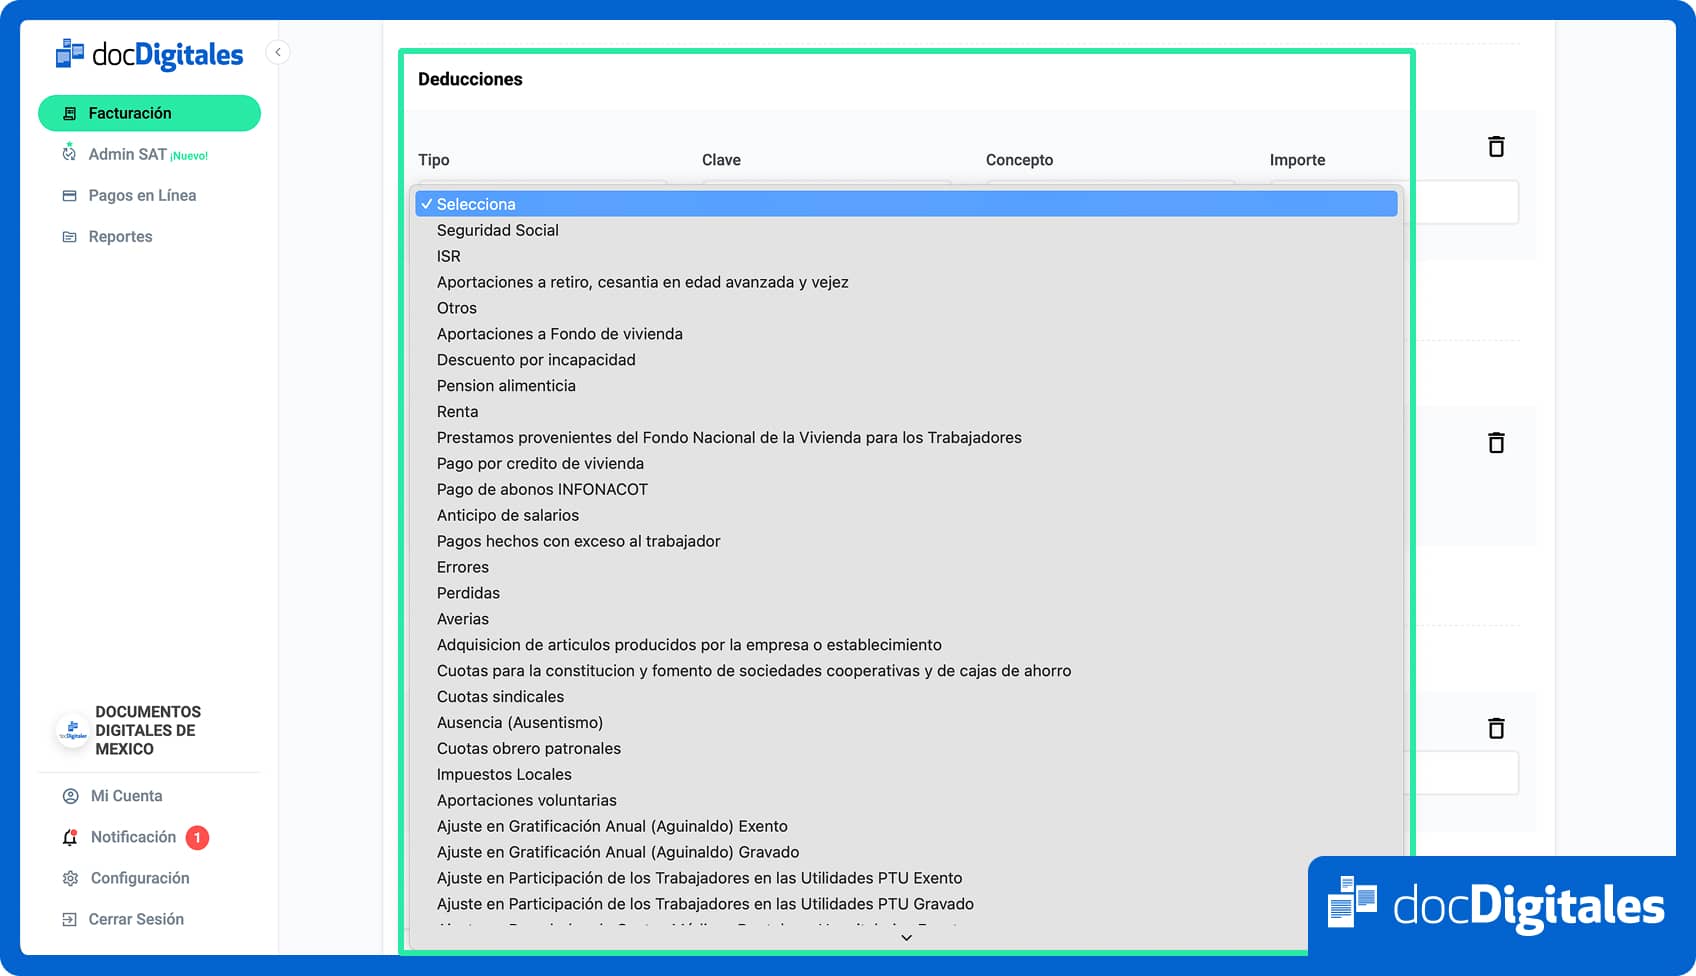Open the Facturación section
The width and height of the screenshot is (1696, 976).
pos(149,113)
